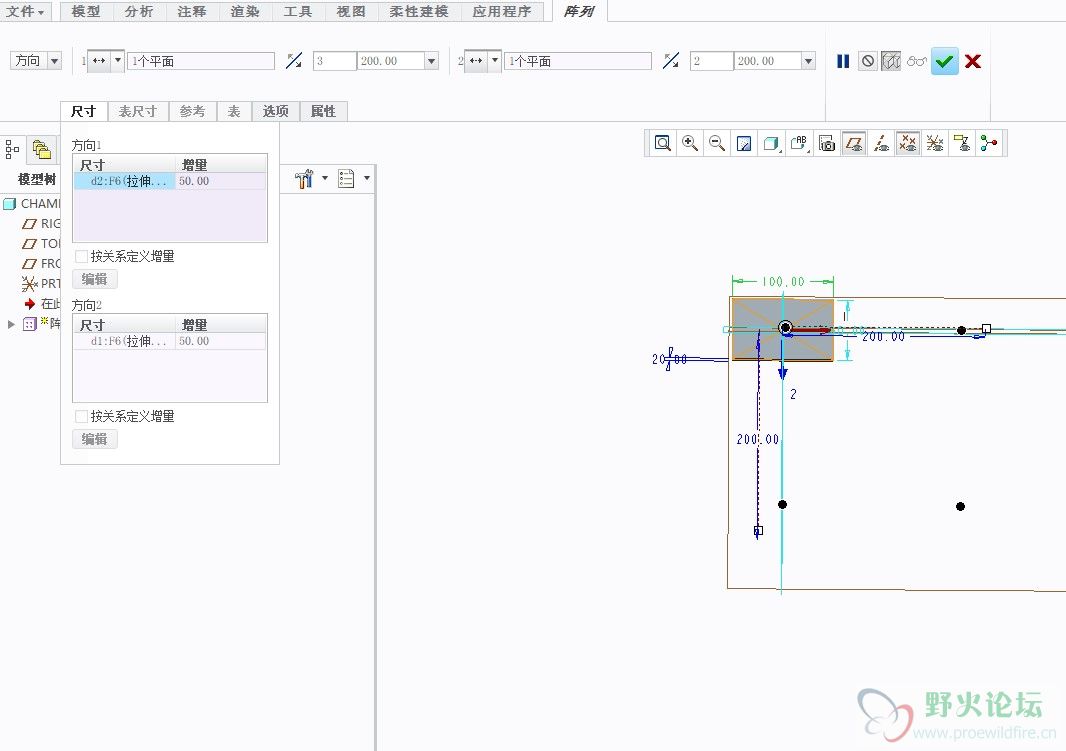Click the Refit view icon
The height and width of the screenshot is (751, 1066).
[662, 143]
